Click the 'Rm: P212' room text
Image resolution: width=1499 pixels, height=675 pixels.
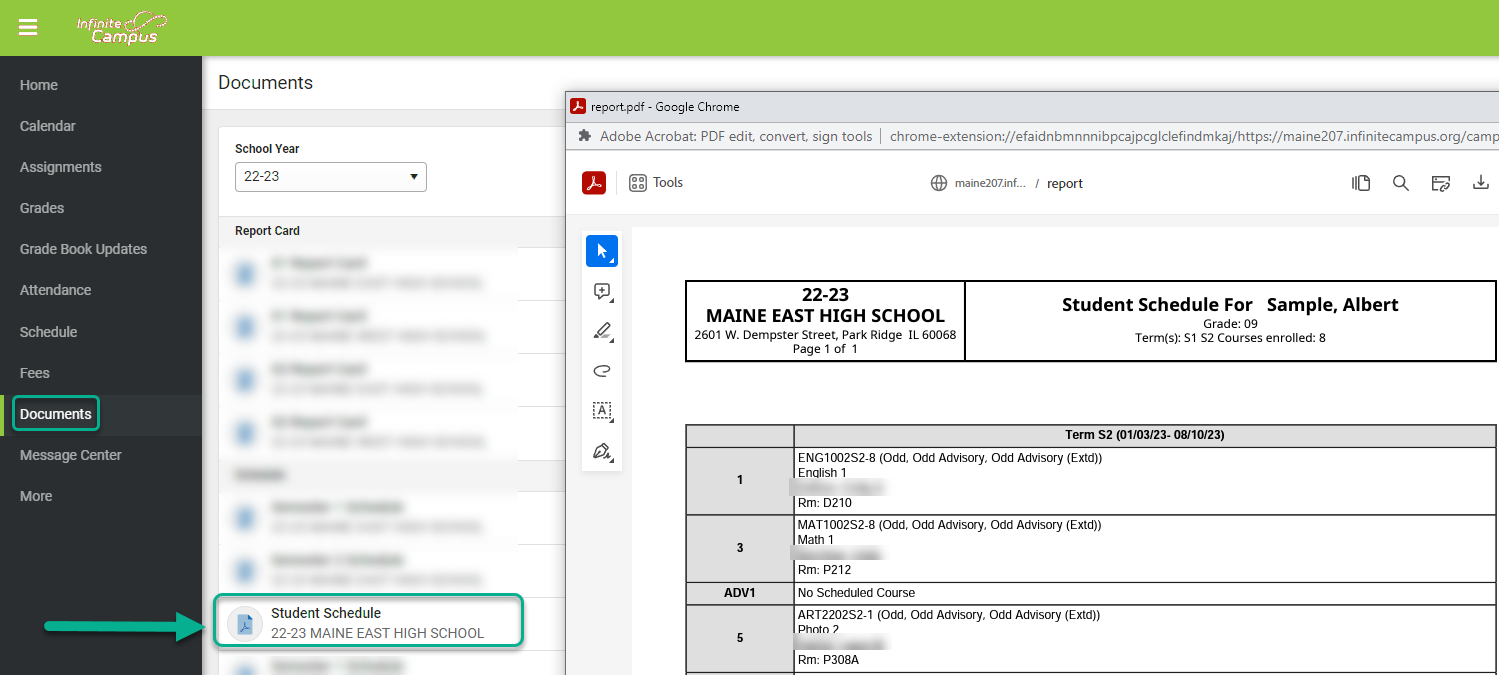click(824, 570)
